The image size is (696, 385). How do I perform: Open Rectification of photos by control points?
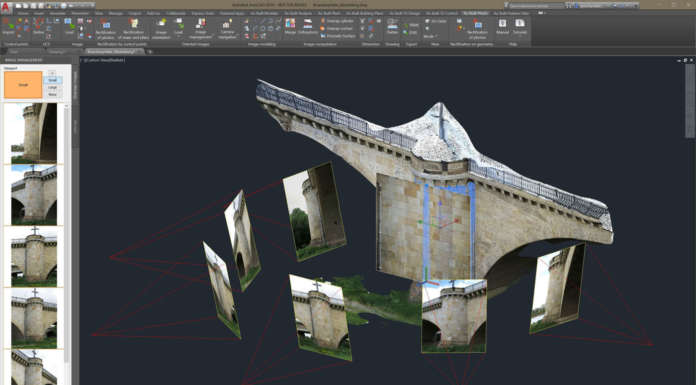105,28
